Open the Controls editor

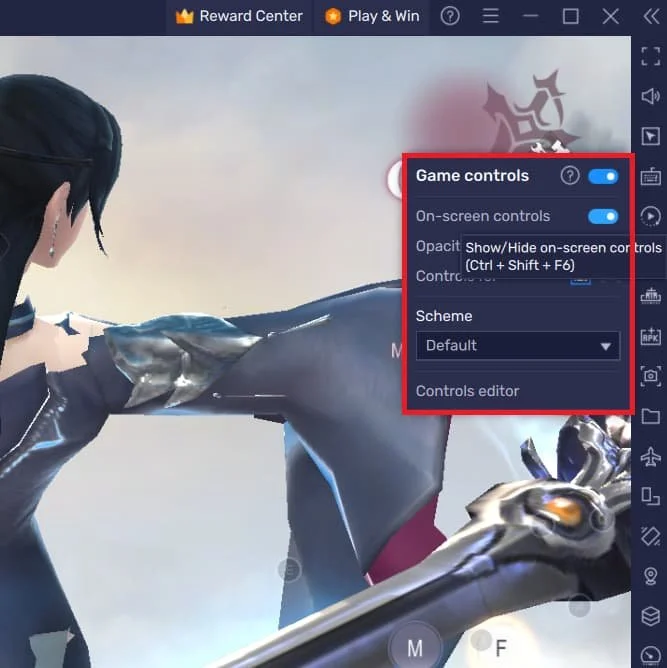(x=467, y=391)
